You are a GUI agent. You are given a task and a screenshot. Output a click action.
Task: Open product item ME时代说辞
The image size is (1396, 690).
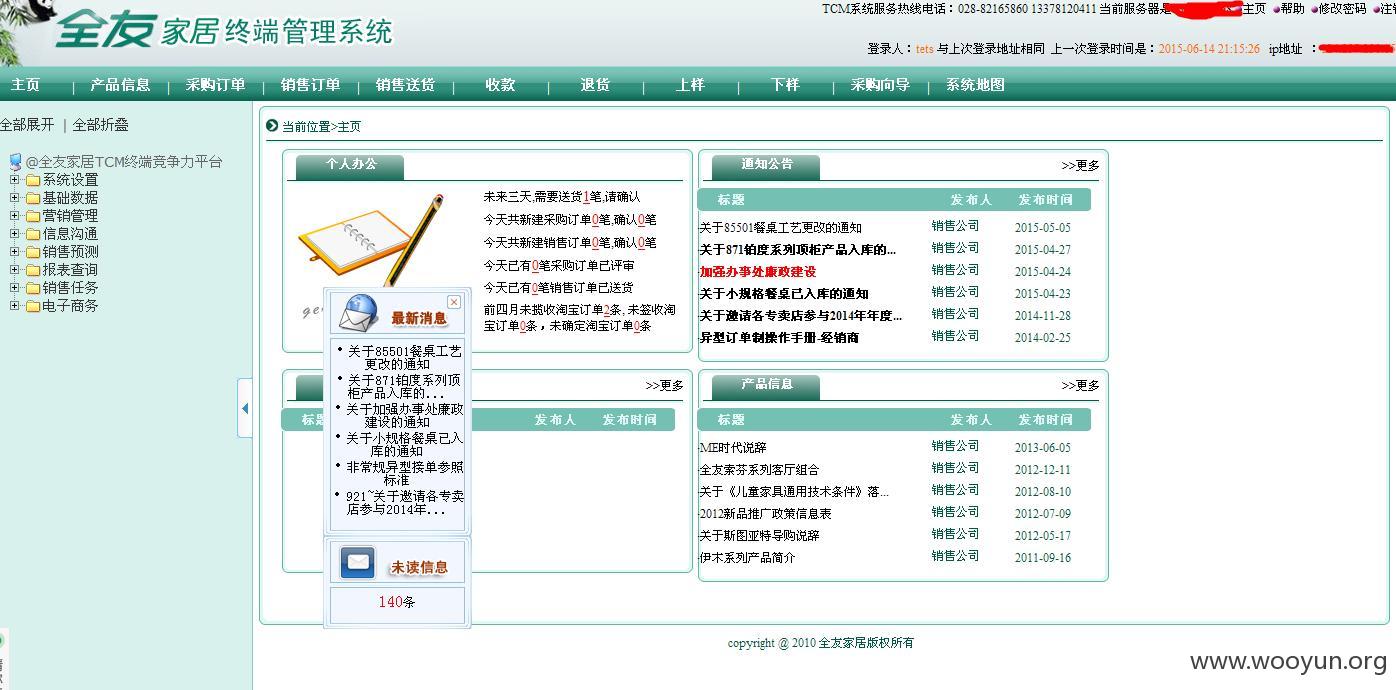[x=732, y=448]
